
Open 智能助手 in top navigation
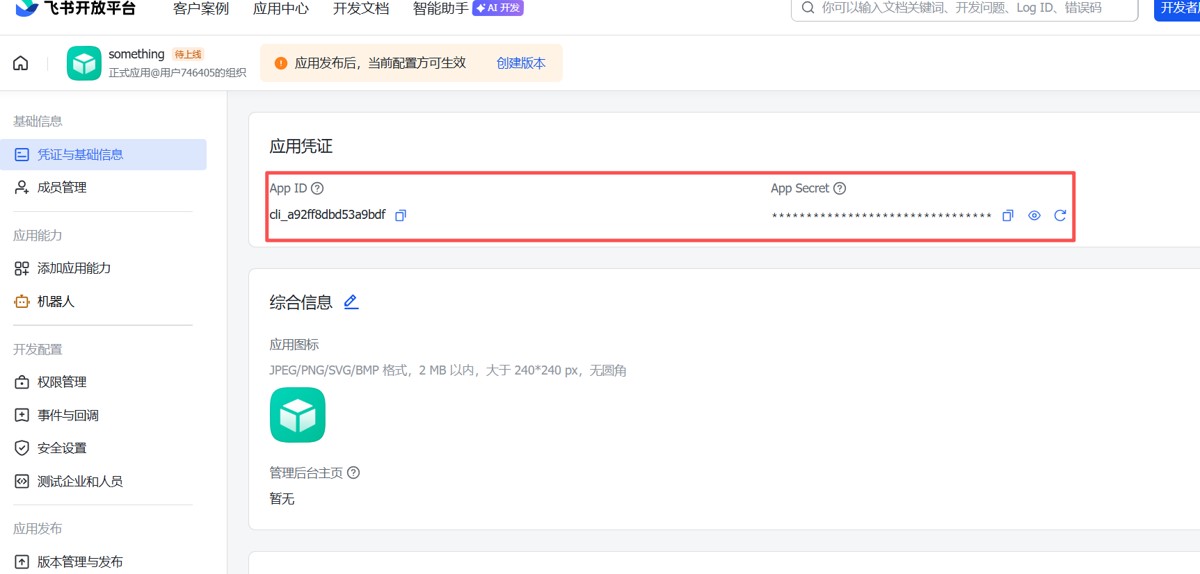pyautogui.click(x=441, y=8)
